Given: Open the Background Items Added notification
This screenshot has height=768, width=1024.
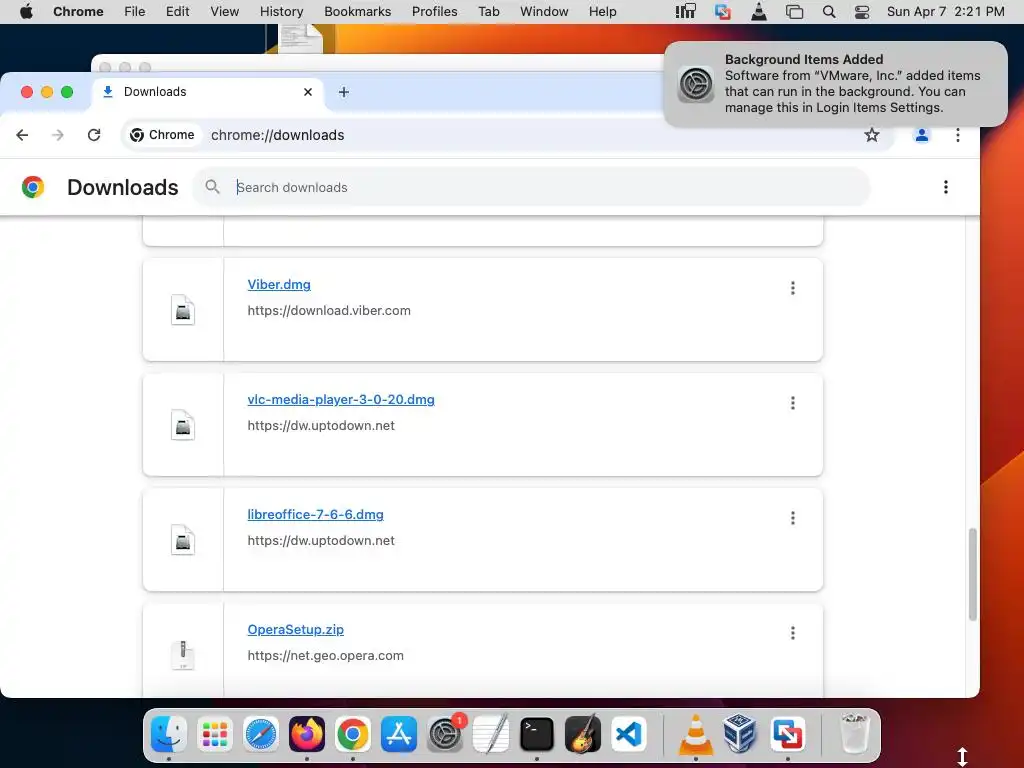Looking at the screenshot, I should [835, 84].
